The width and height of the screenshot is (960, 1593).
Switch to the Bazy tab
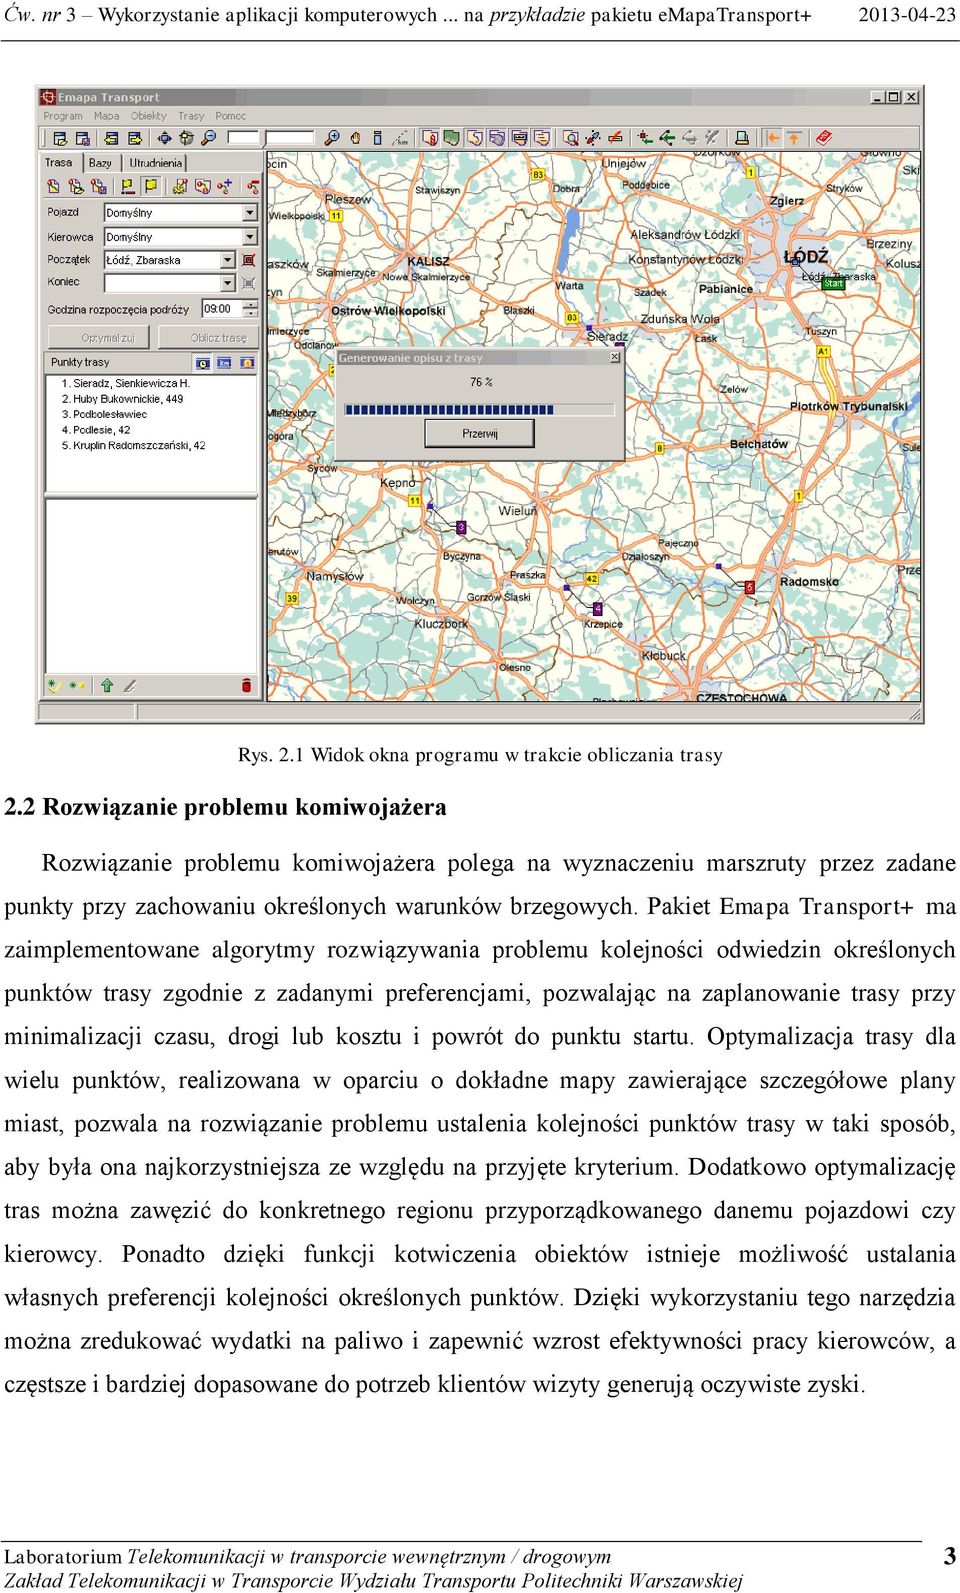[x=100, y=163]
